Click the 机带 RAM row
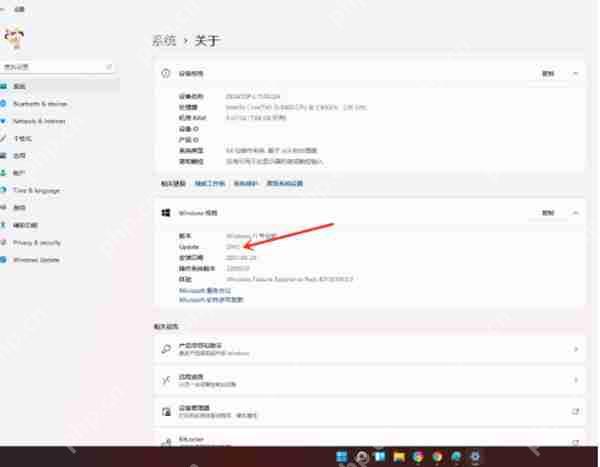This screenshot has width=600, height=467. coord(232,118)
